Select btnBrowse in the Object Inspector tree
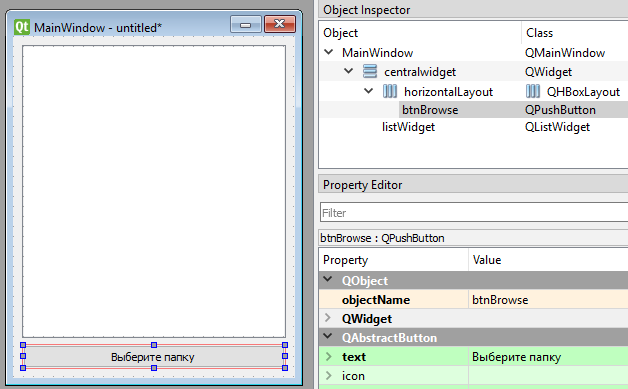The height and width of the screenshot is (389, 628). pos(430,110)
